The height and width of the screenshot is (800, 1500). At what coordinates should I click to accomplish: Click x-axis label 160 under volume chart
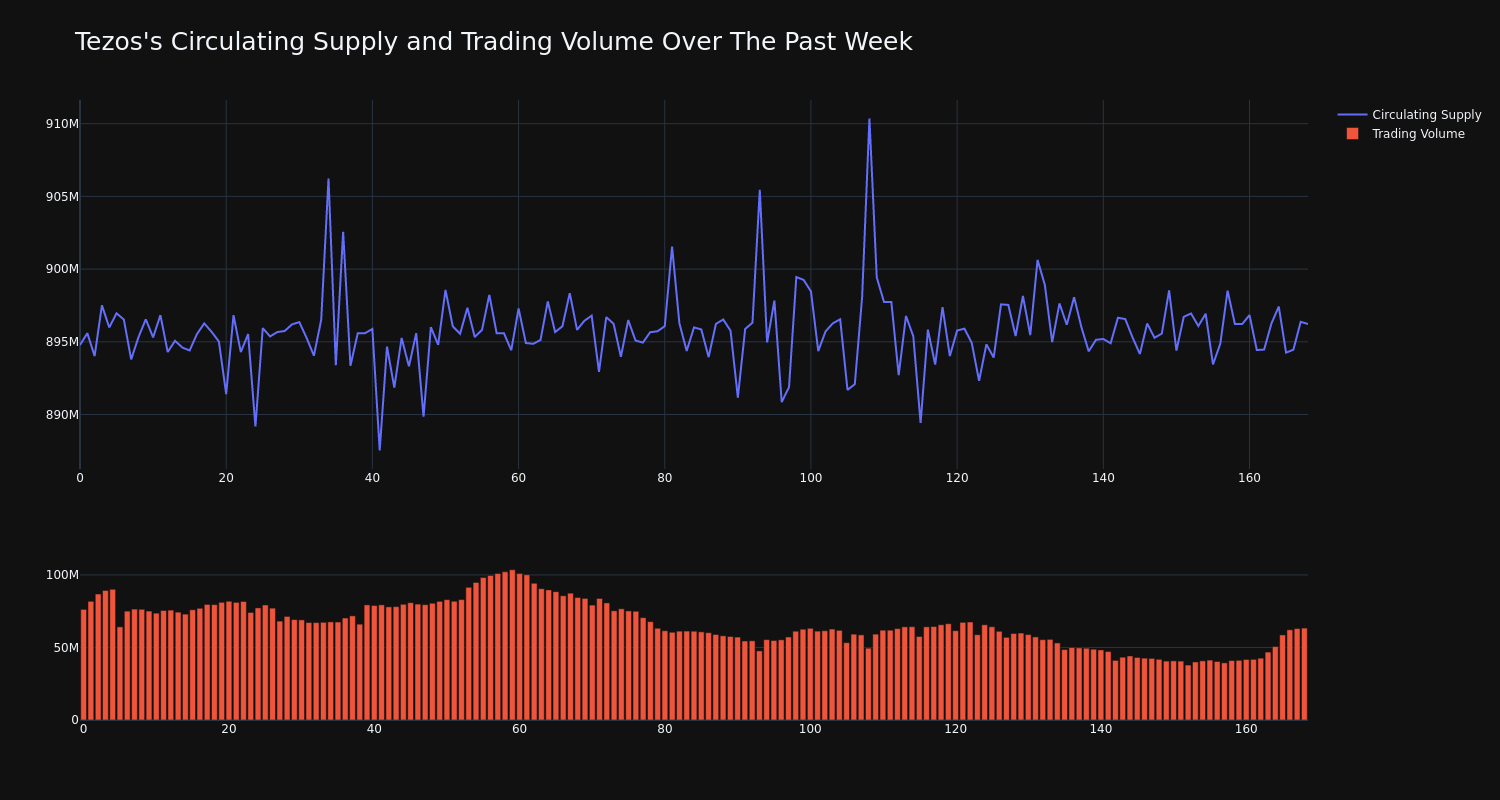[x=1246, y=730]
